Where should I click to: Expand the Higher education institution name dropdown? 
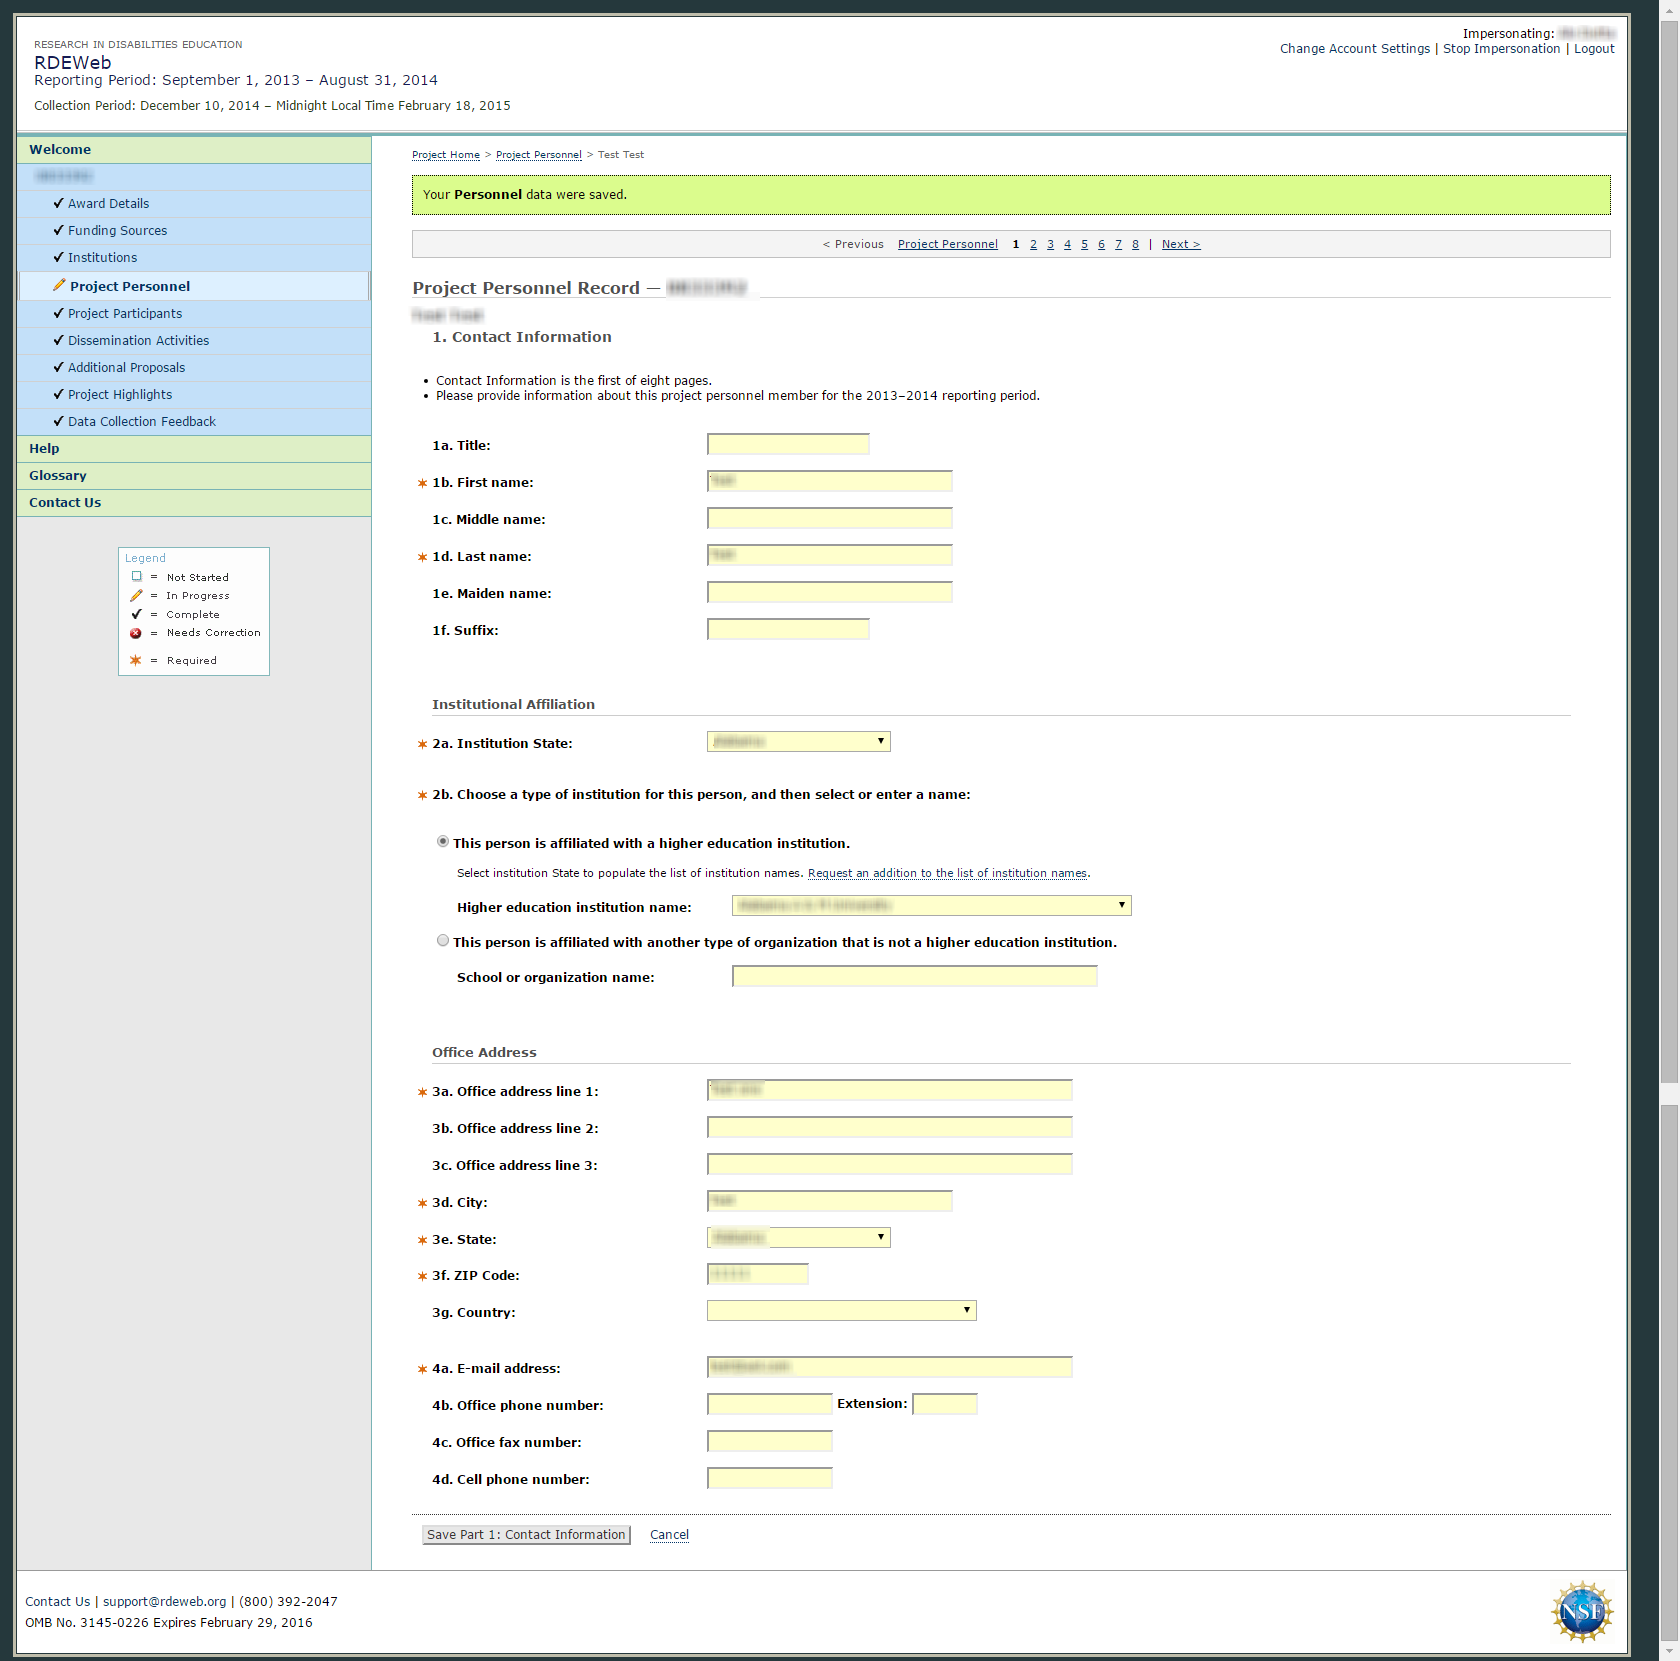(931, 906)
